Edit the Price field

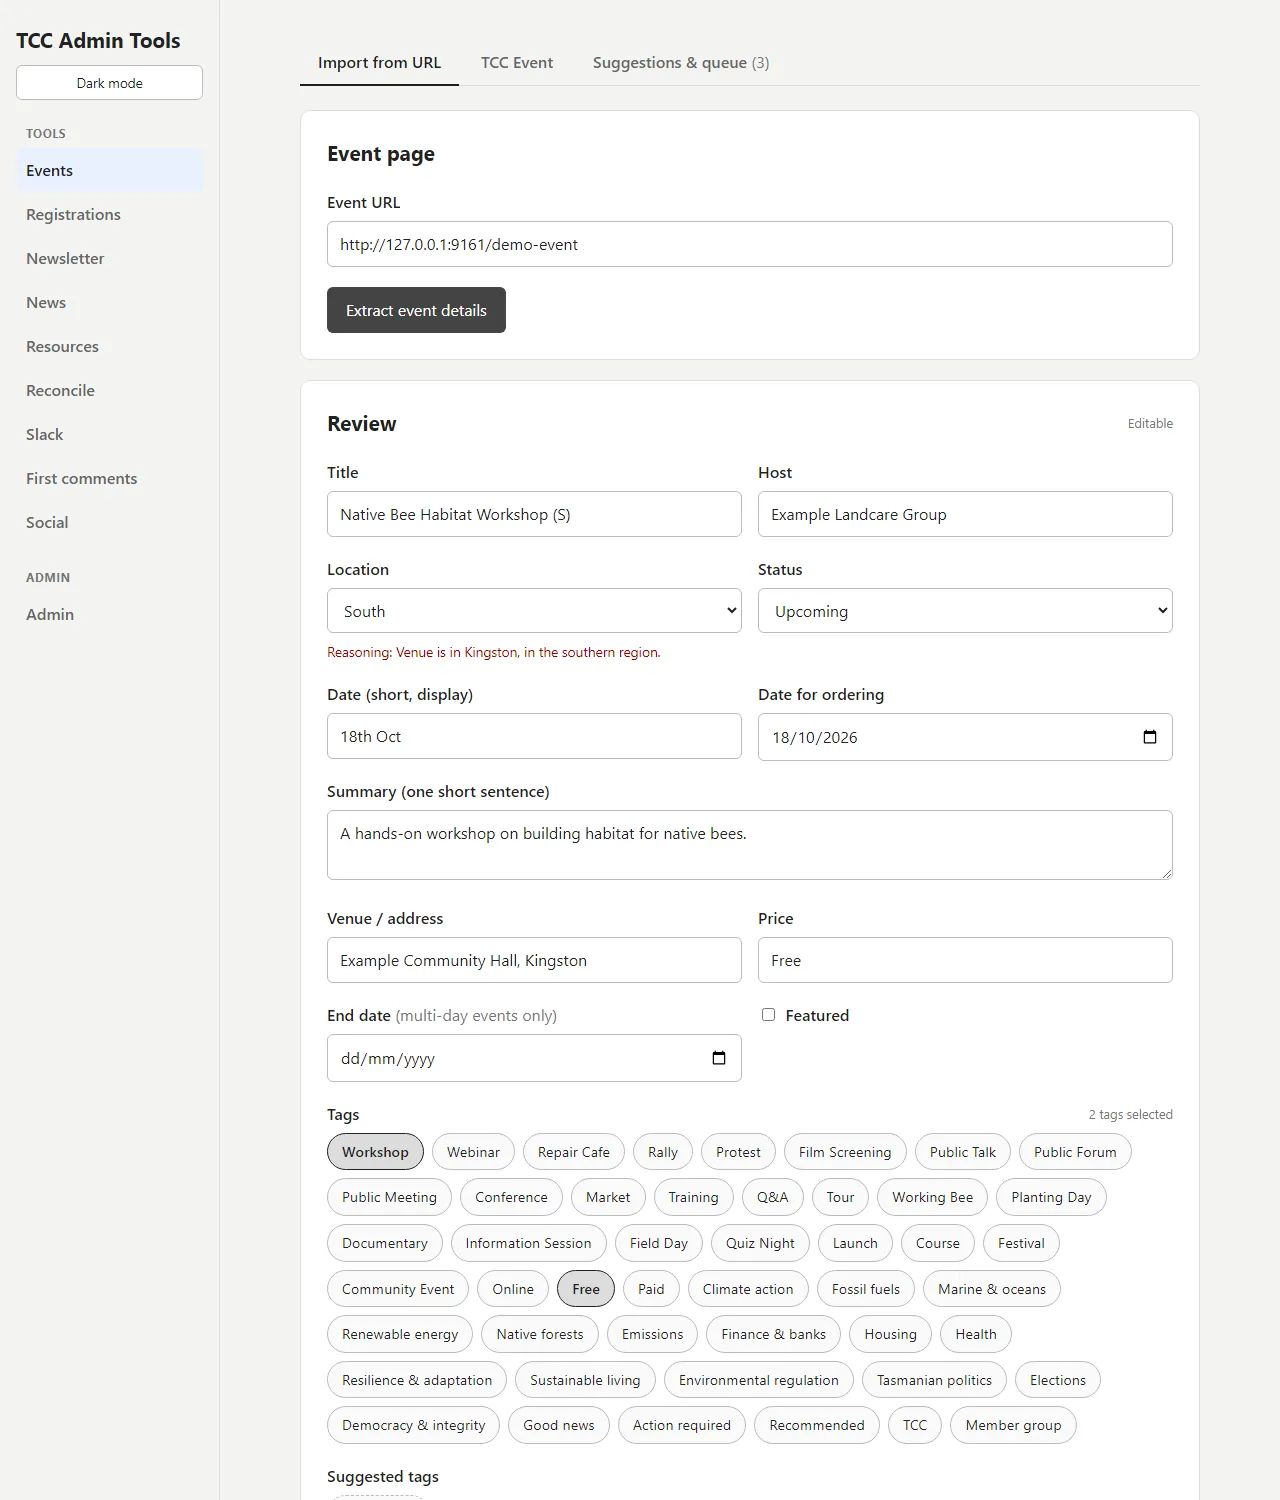[965, 960]
